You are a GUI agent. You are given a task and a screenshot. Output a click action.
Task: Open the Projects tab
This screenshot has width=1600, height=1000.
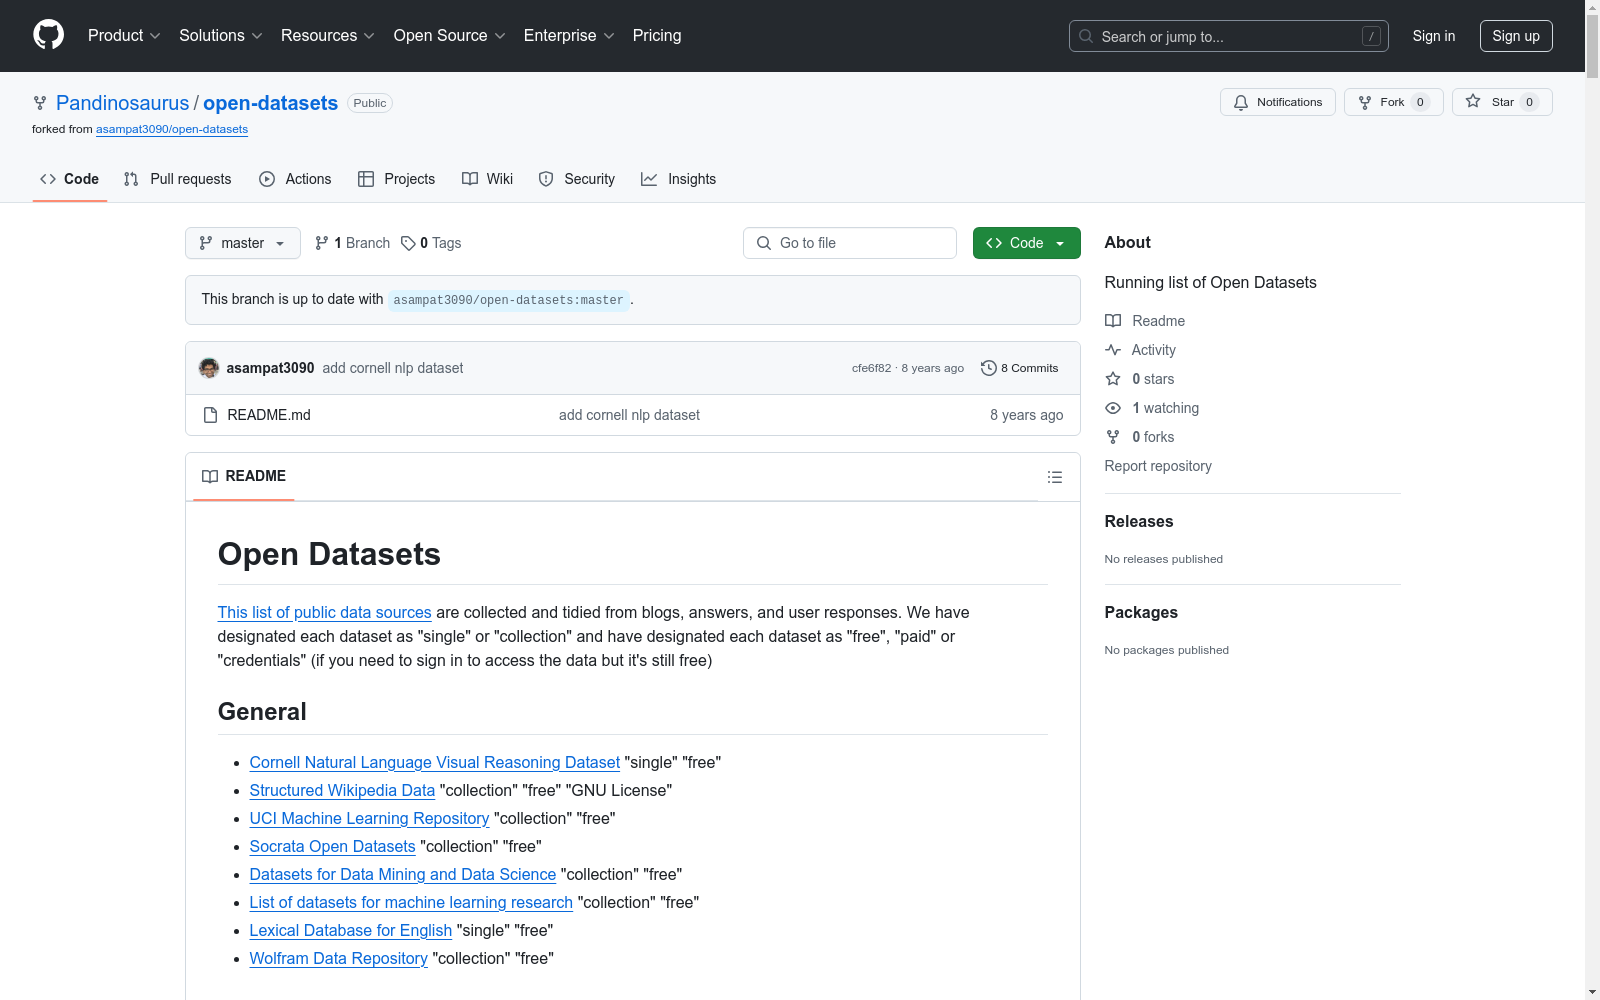coord(397,179)
